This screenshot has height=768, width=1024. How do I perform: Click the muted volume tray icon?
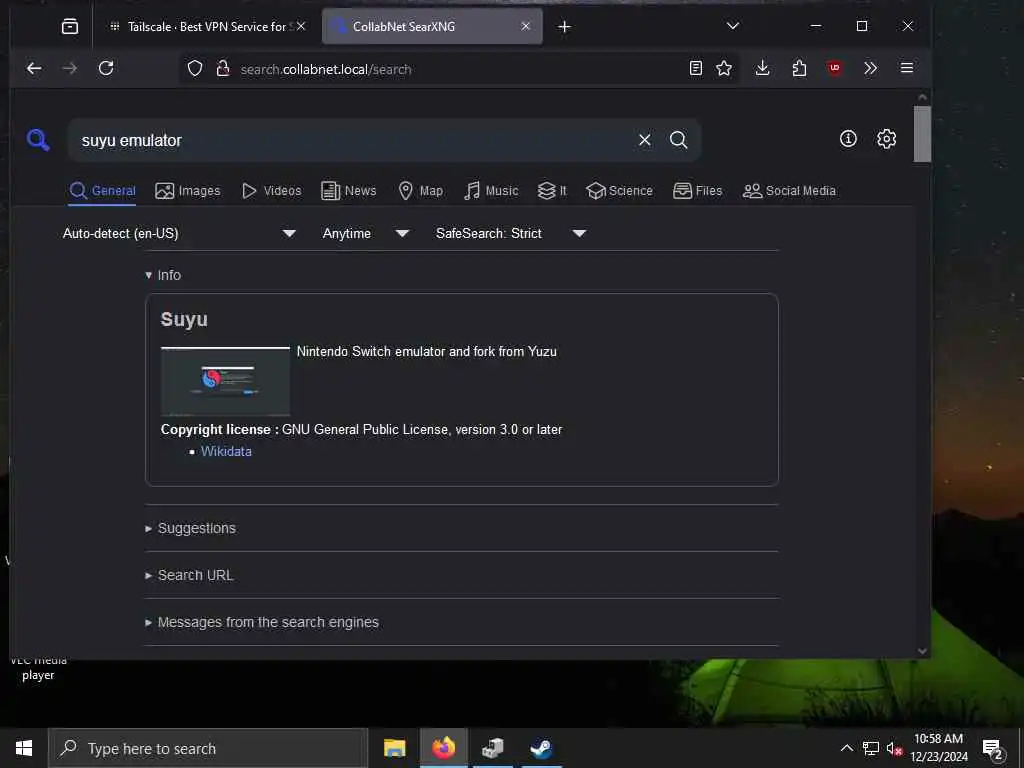pos(894,748)
